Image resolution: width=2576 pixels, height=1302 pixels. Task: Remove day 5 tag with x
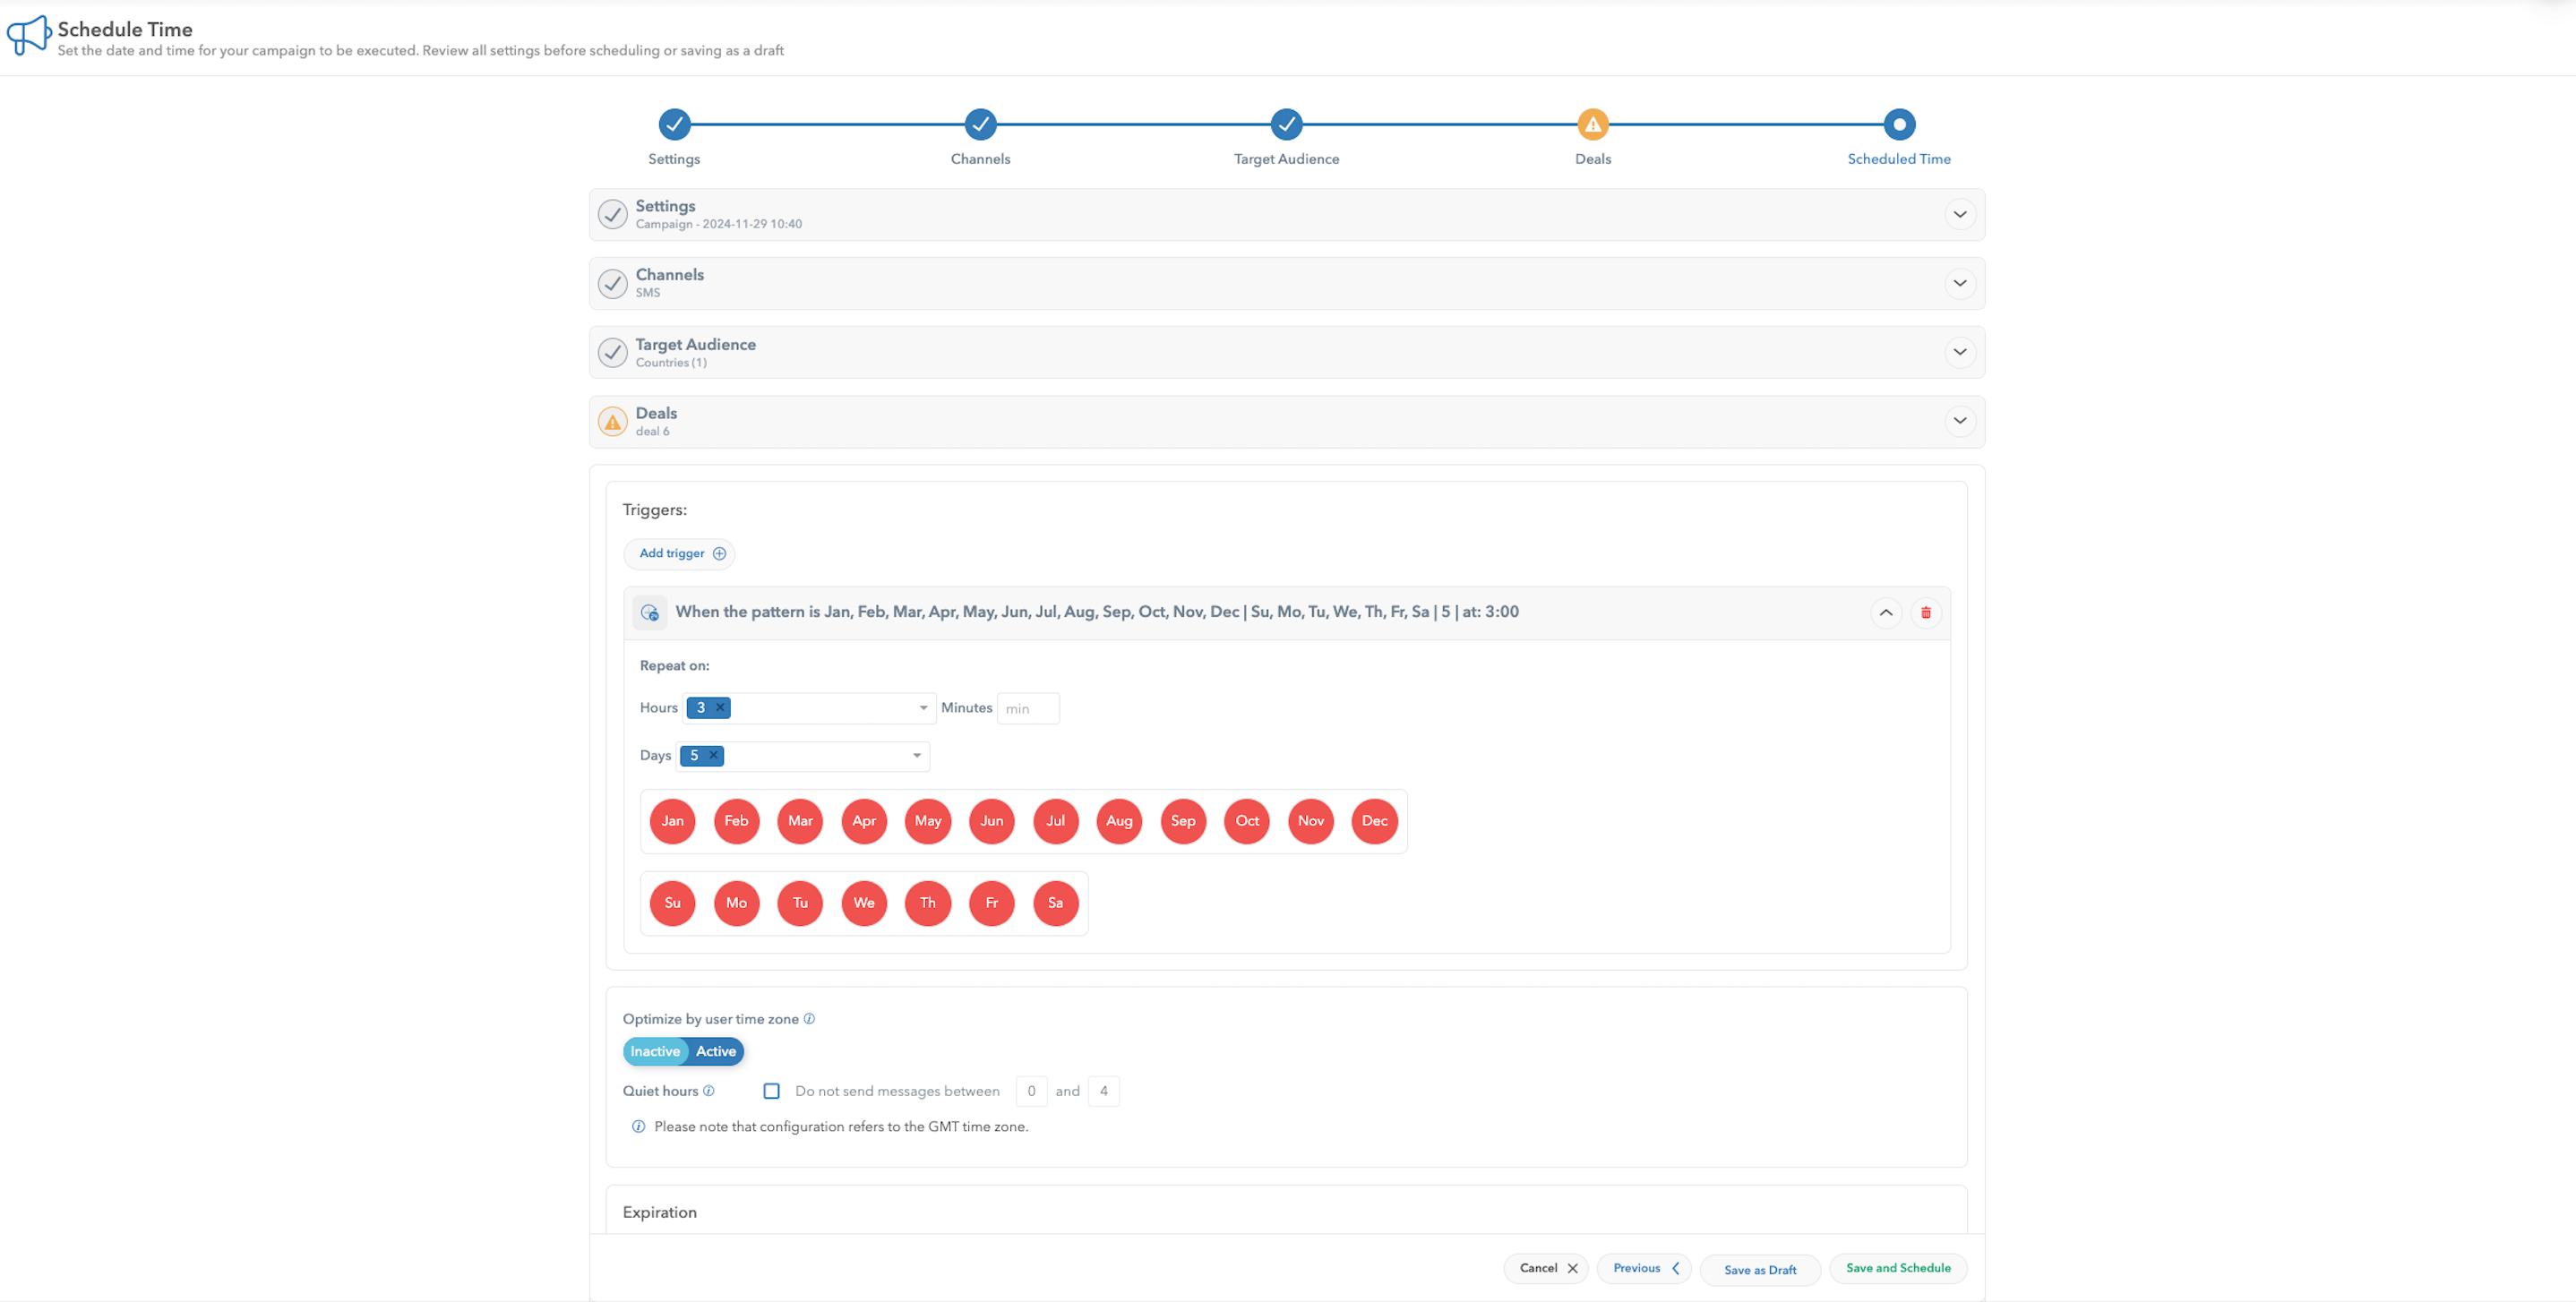713,755
